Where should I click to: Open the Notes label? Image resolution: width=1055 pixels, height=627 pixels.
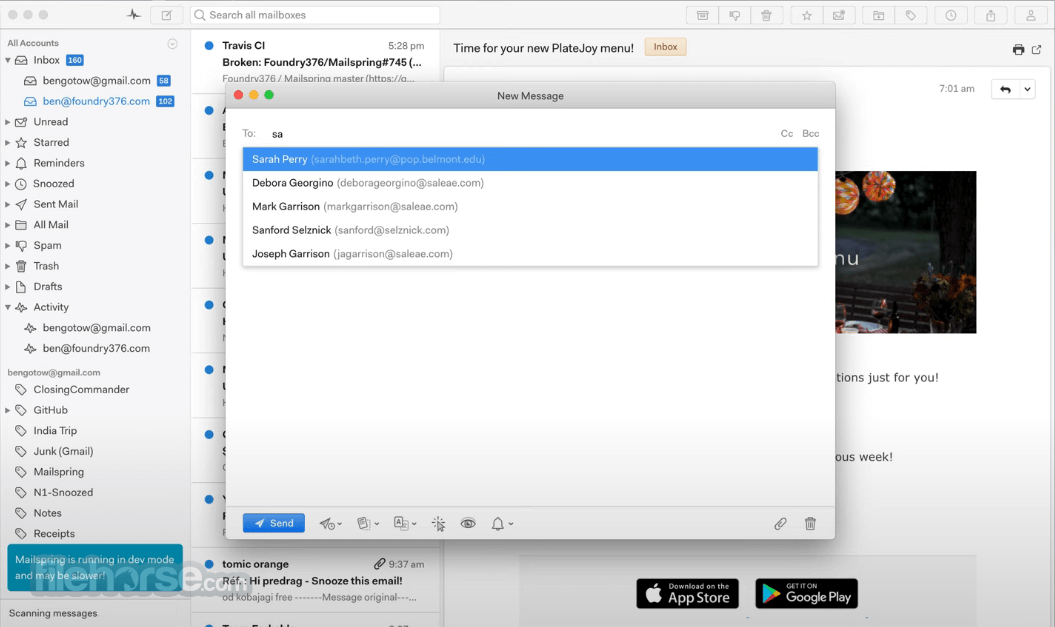point(47,513)
